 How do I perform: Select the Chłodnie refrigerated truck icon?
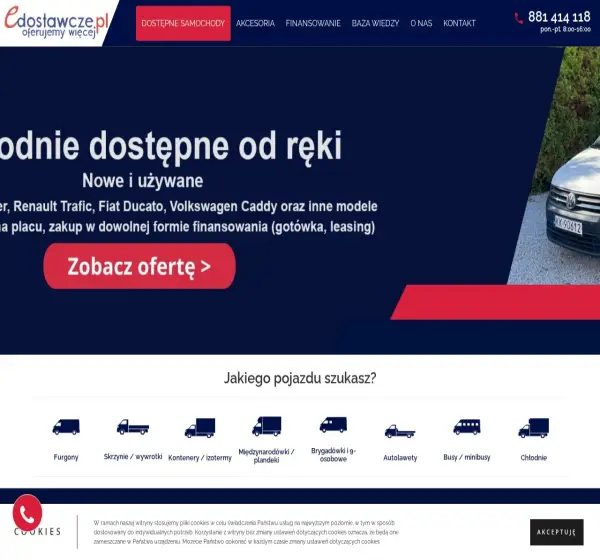(x=533, y=428)
